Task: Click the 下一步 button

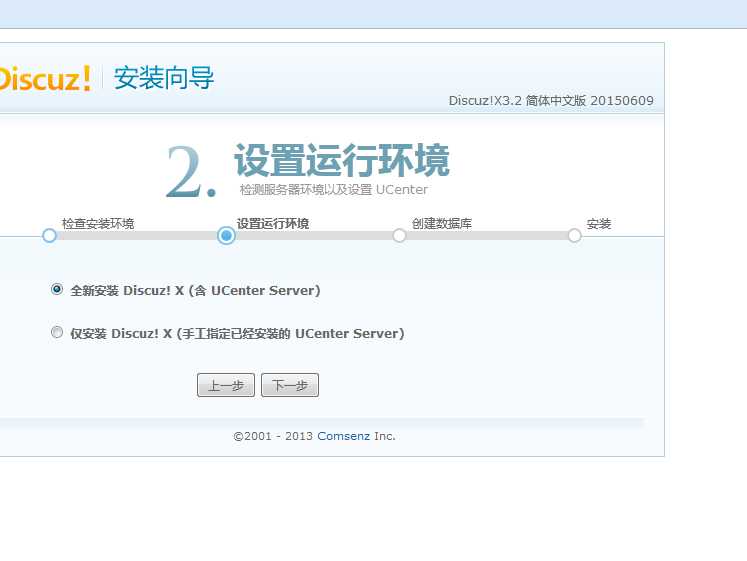Action: point(290,385)
